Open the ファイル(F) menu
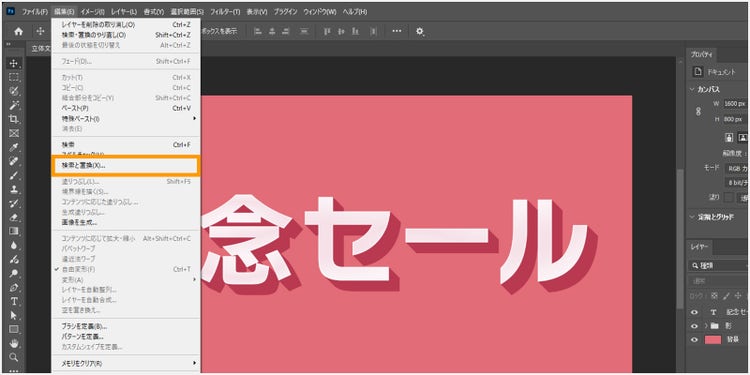 coord(35,11)
